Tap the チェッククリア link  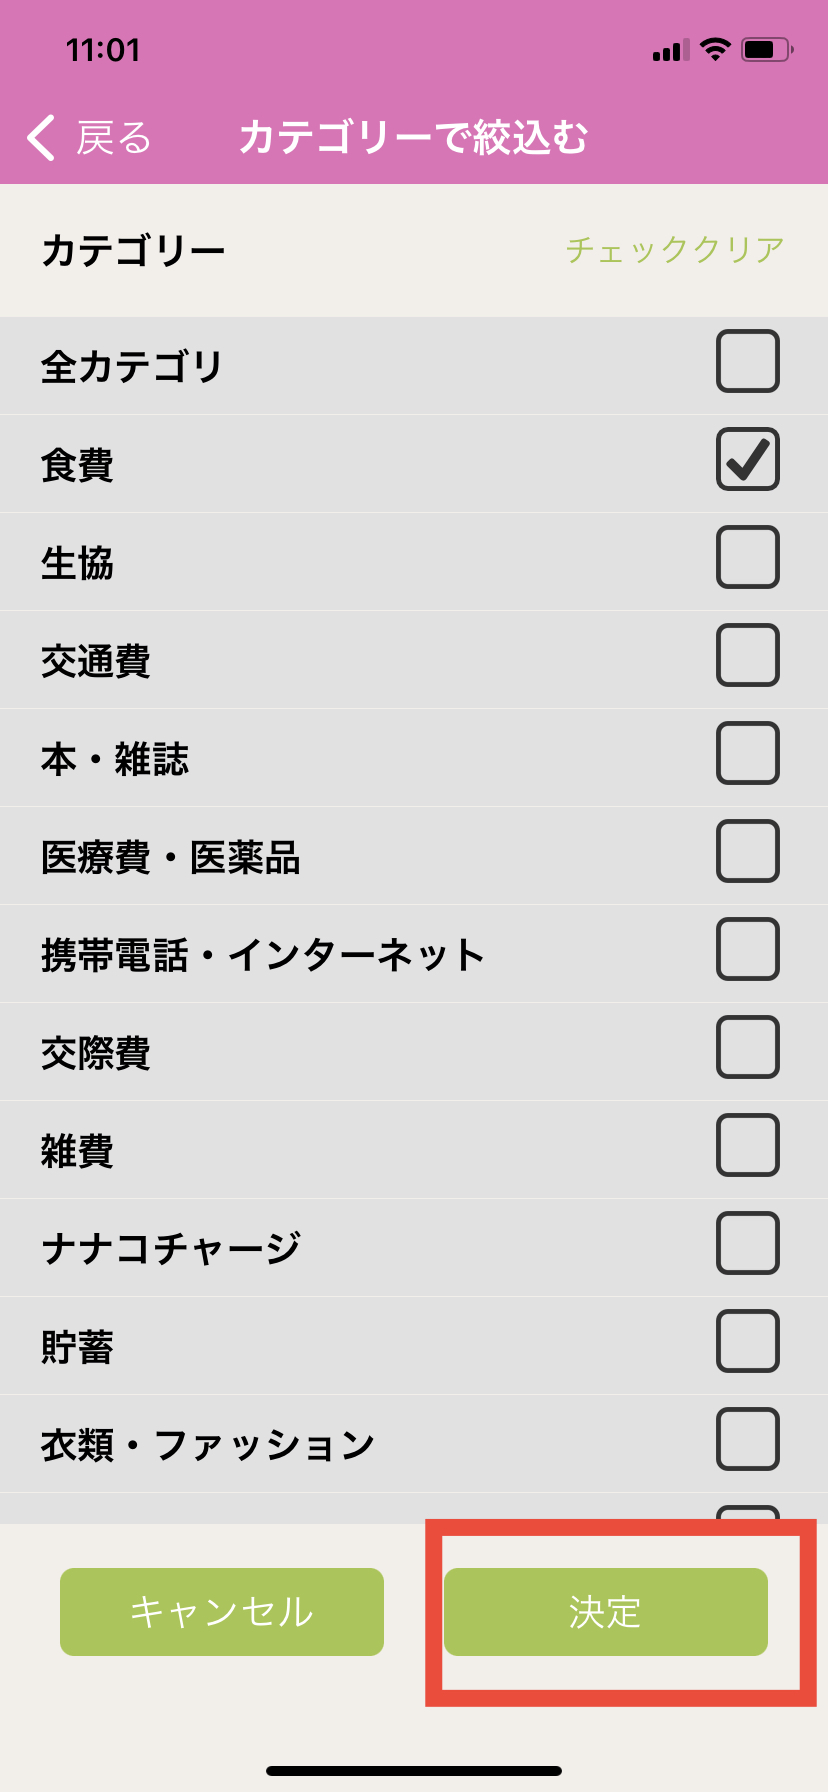pyautogui.click(x=675, y=249)
